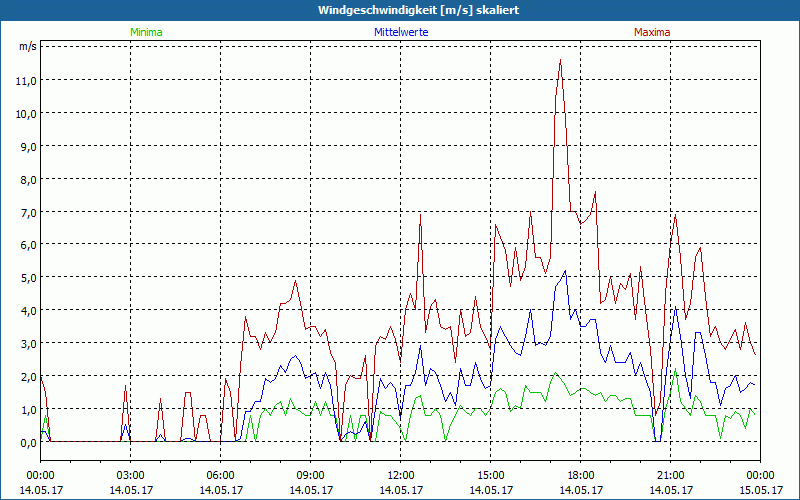
Task: Click the 15:00 time axis label
Action: tap(490, 476)
